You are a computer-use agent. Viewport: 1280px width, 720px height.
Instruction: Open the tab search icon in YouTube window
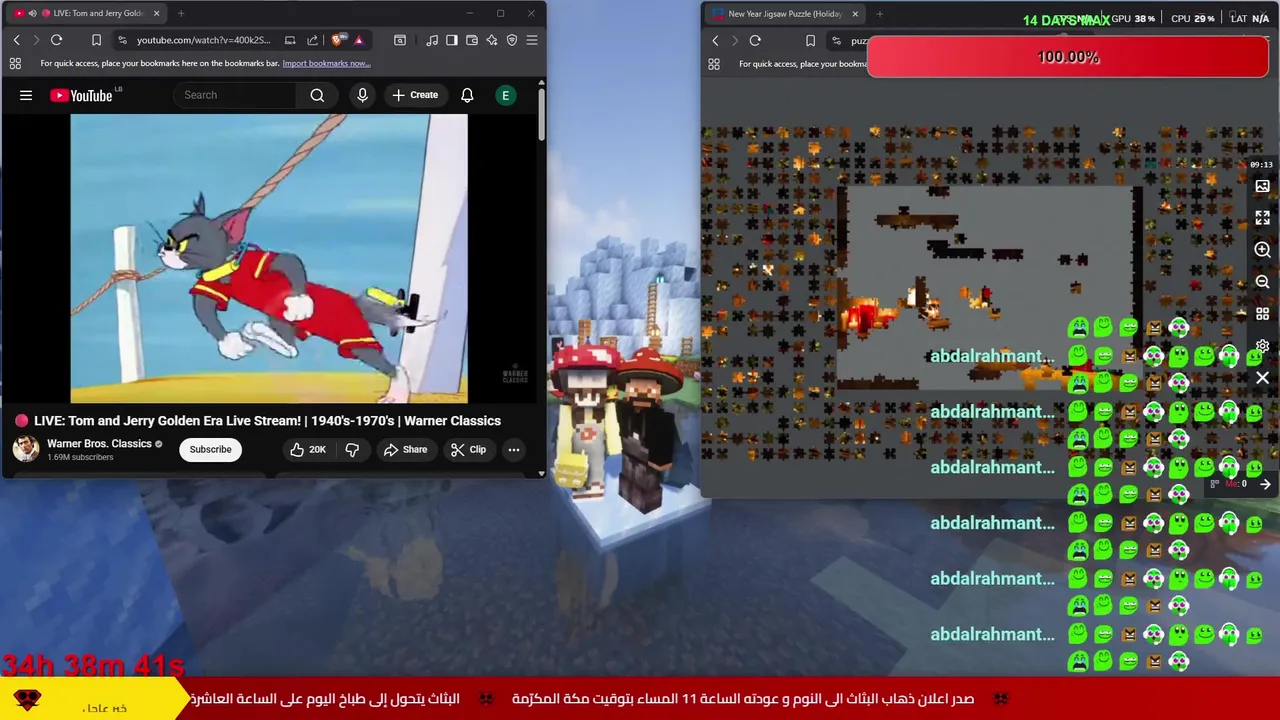click(400, 40)
